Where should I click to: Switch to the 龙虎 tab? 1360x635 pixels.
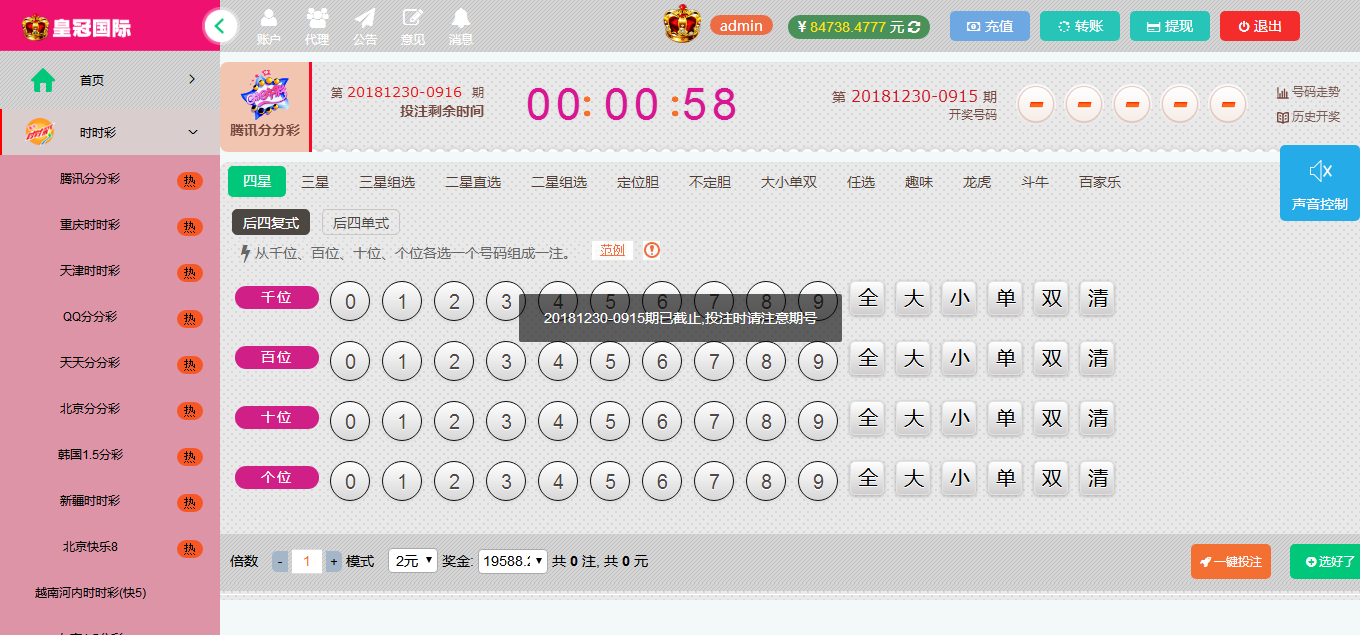pyautogui.click(x=976, y=182)
